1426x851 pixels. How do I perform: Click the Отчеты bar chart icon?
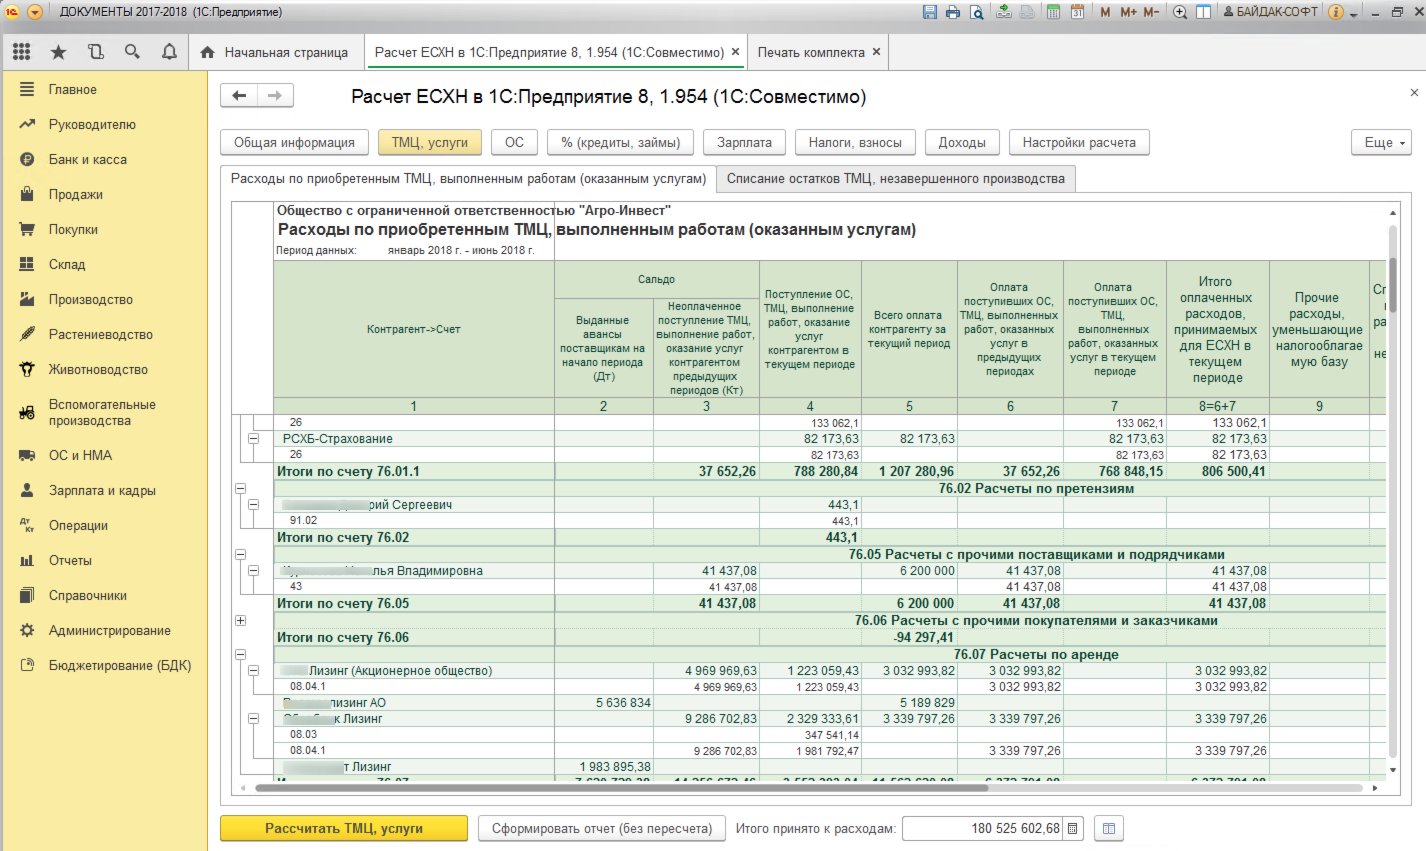pyautogui.click(x=27, y=560)
